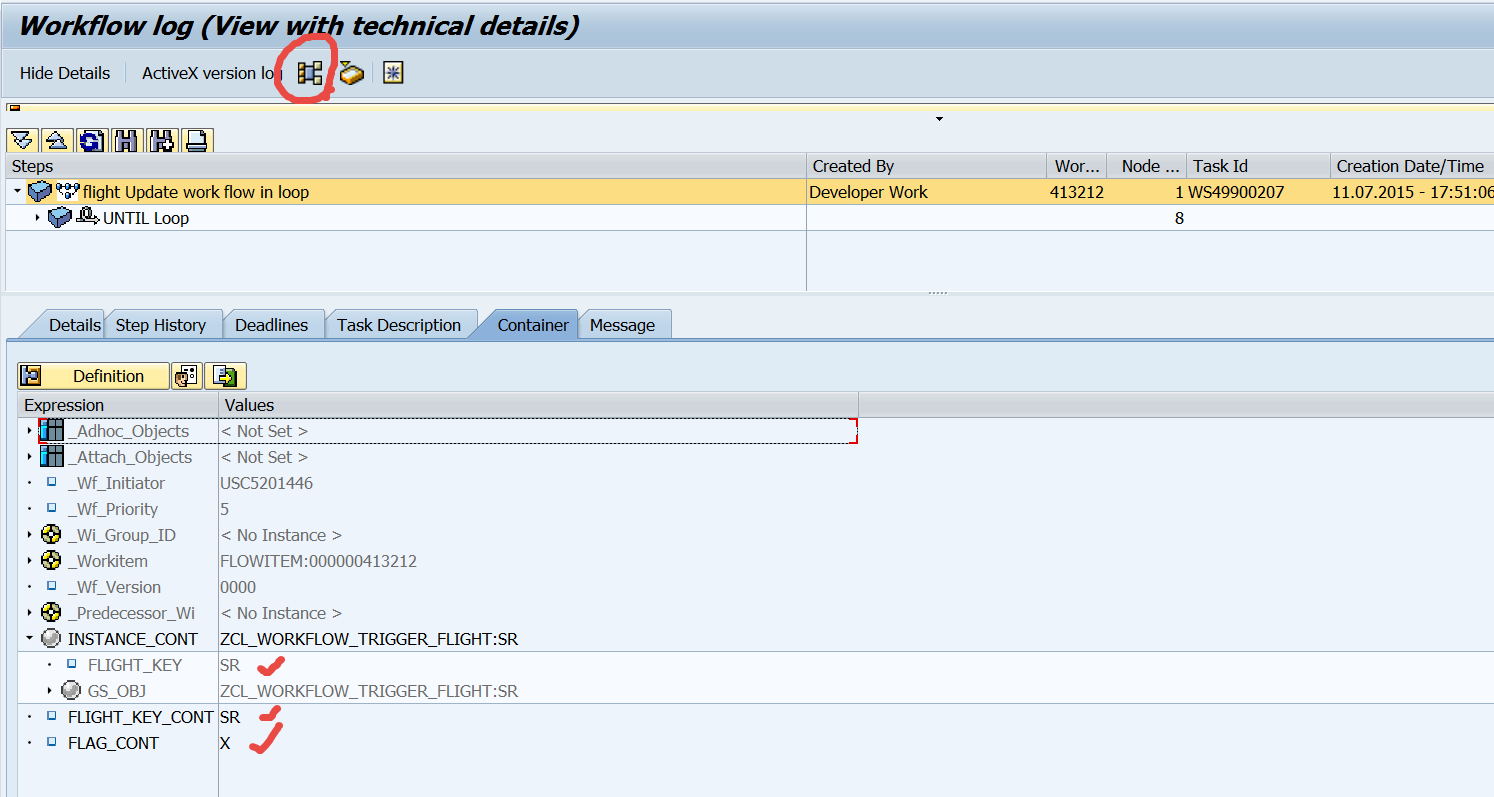Screen dimensions: 1494x797
Task: Refresh the workflow steps list
Action: pyautogui.click(x=91, y=140)
